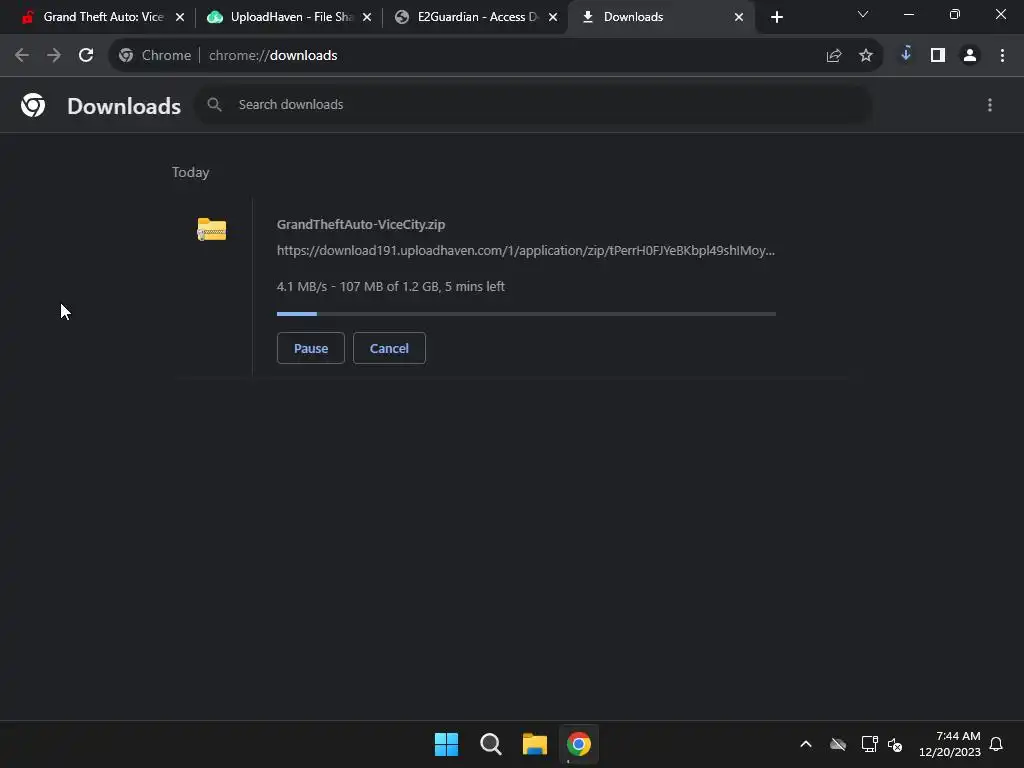Open File Explorer from taskbar

click(x=535, y=744)
